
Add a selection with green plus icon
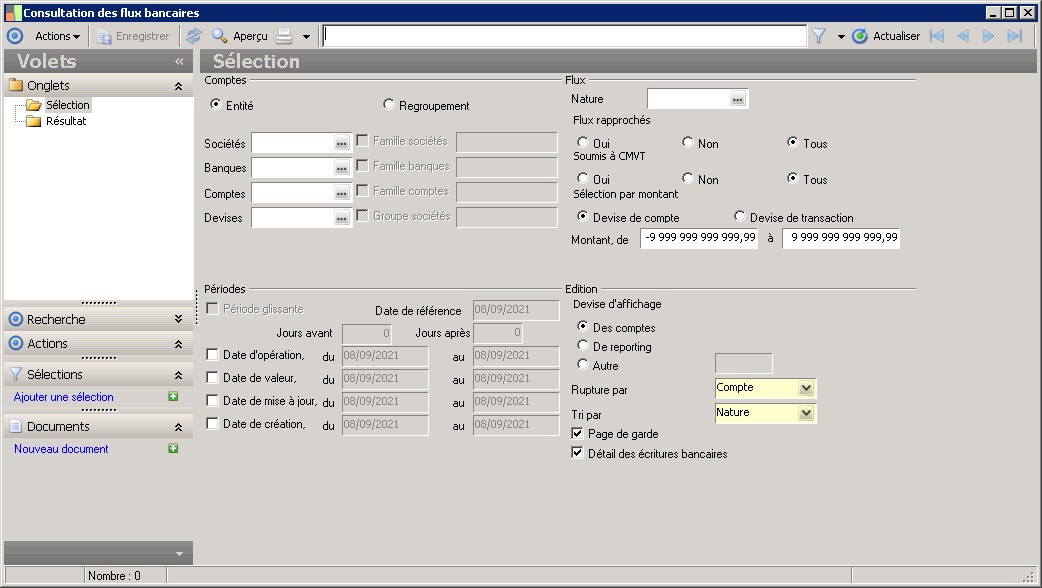click(x=173, y=397)
